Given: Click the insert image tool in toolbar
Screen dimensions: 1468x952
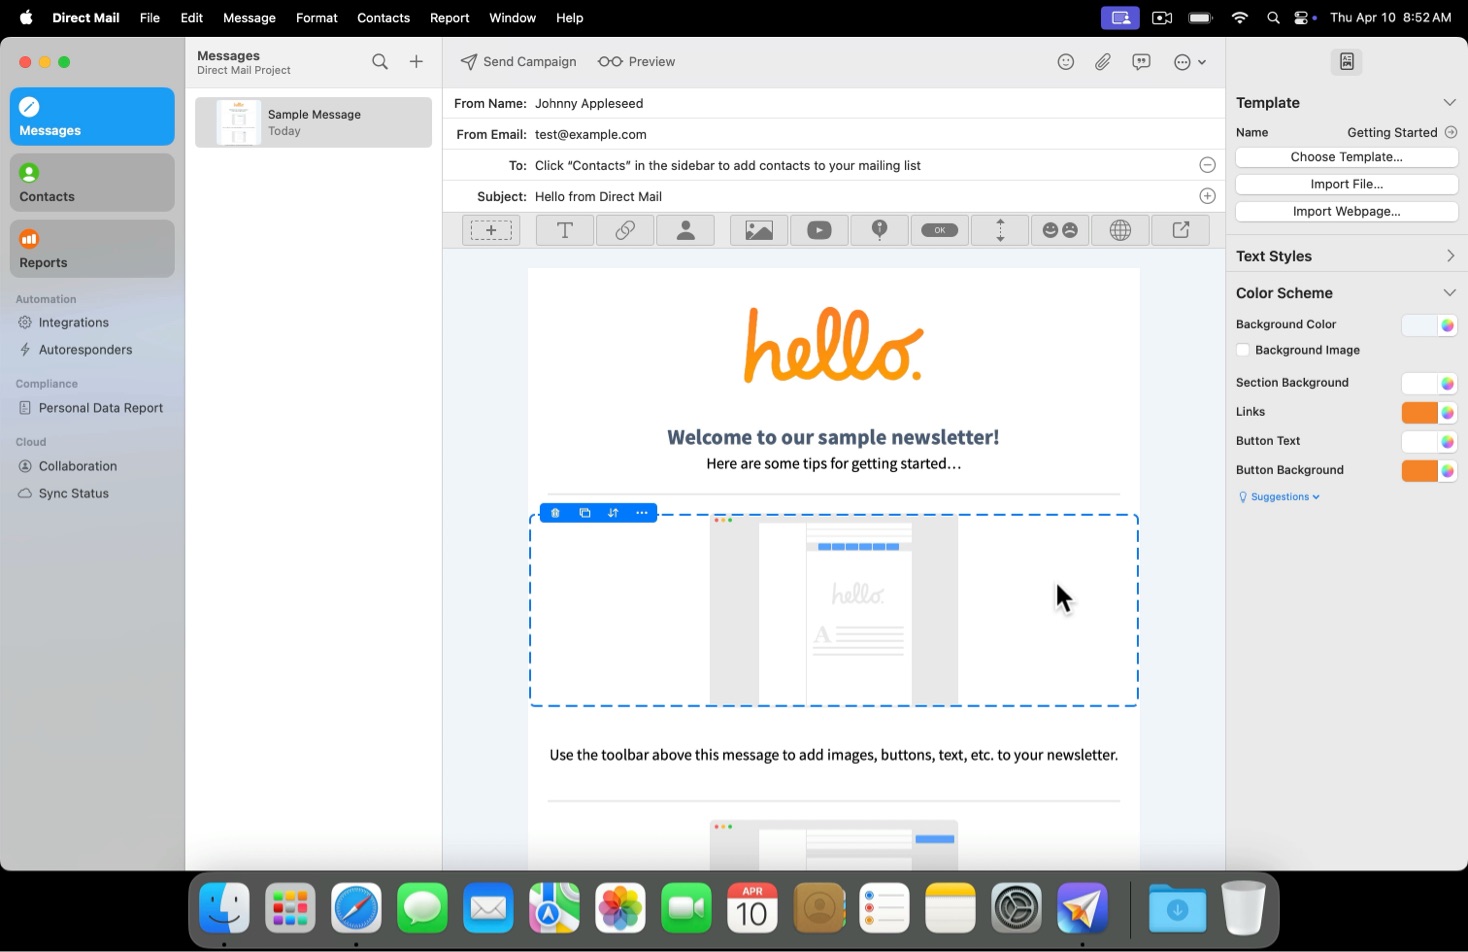Looking at the screenshot, I should pyautogui.click(x=759, y=230).
